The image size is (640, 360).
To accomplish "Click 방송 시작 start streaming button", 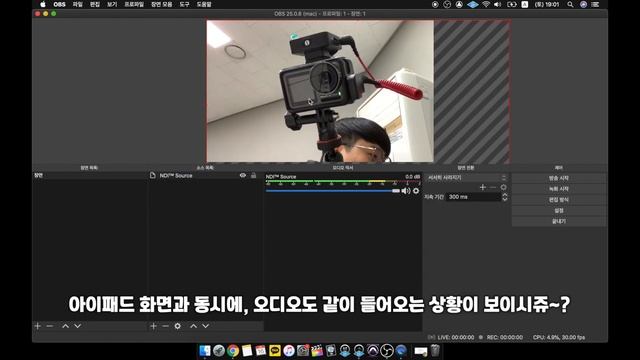I will pos(559,178).
